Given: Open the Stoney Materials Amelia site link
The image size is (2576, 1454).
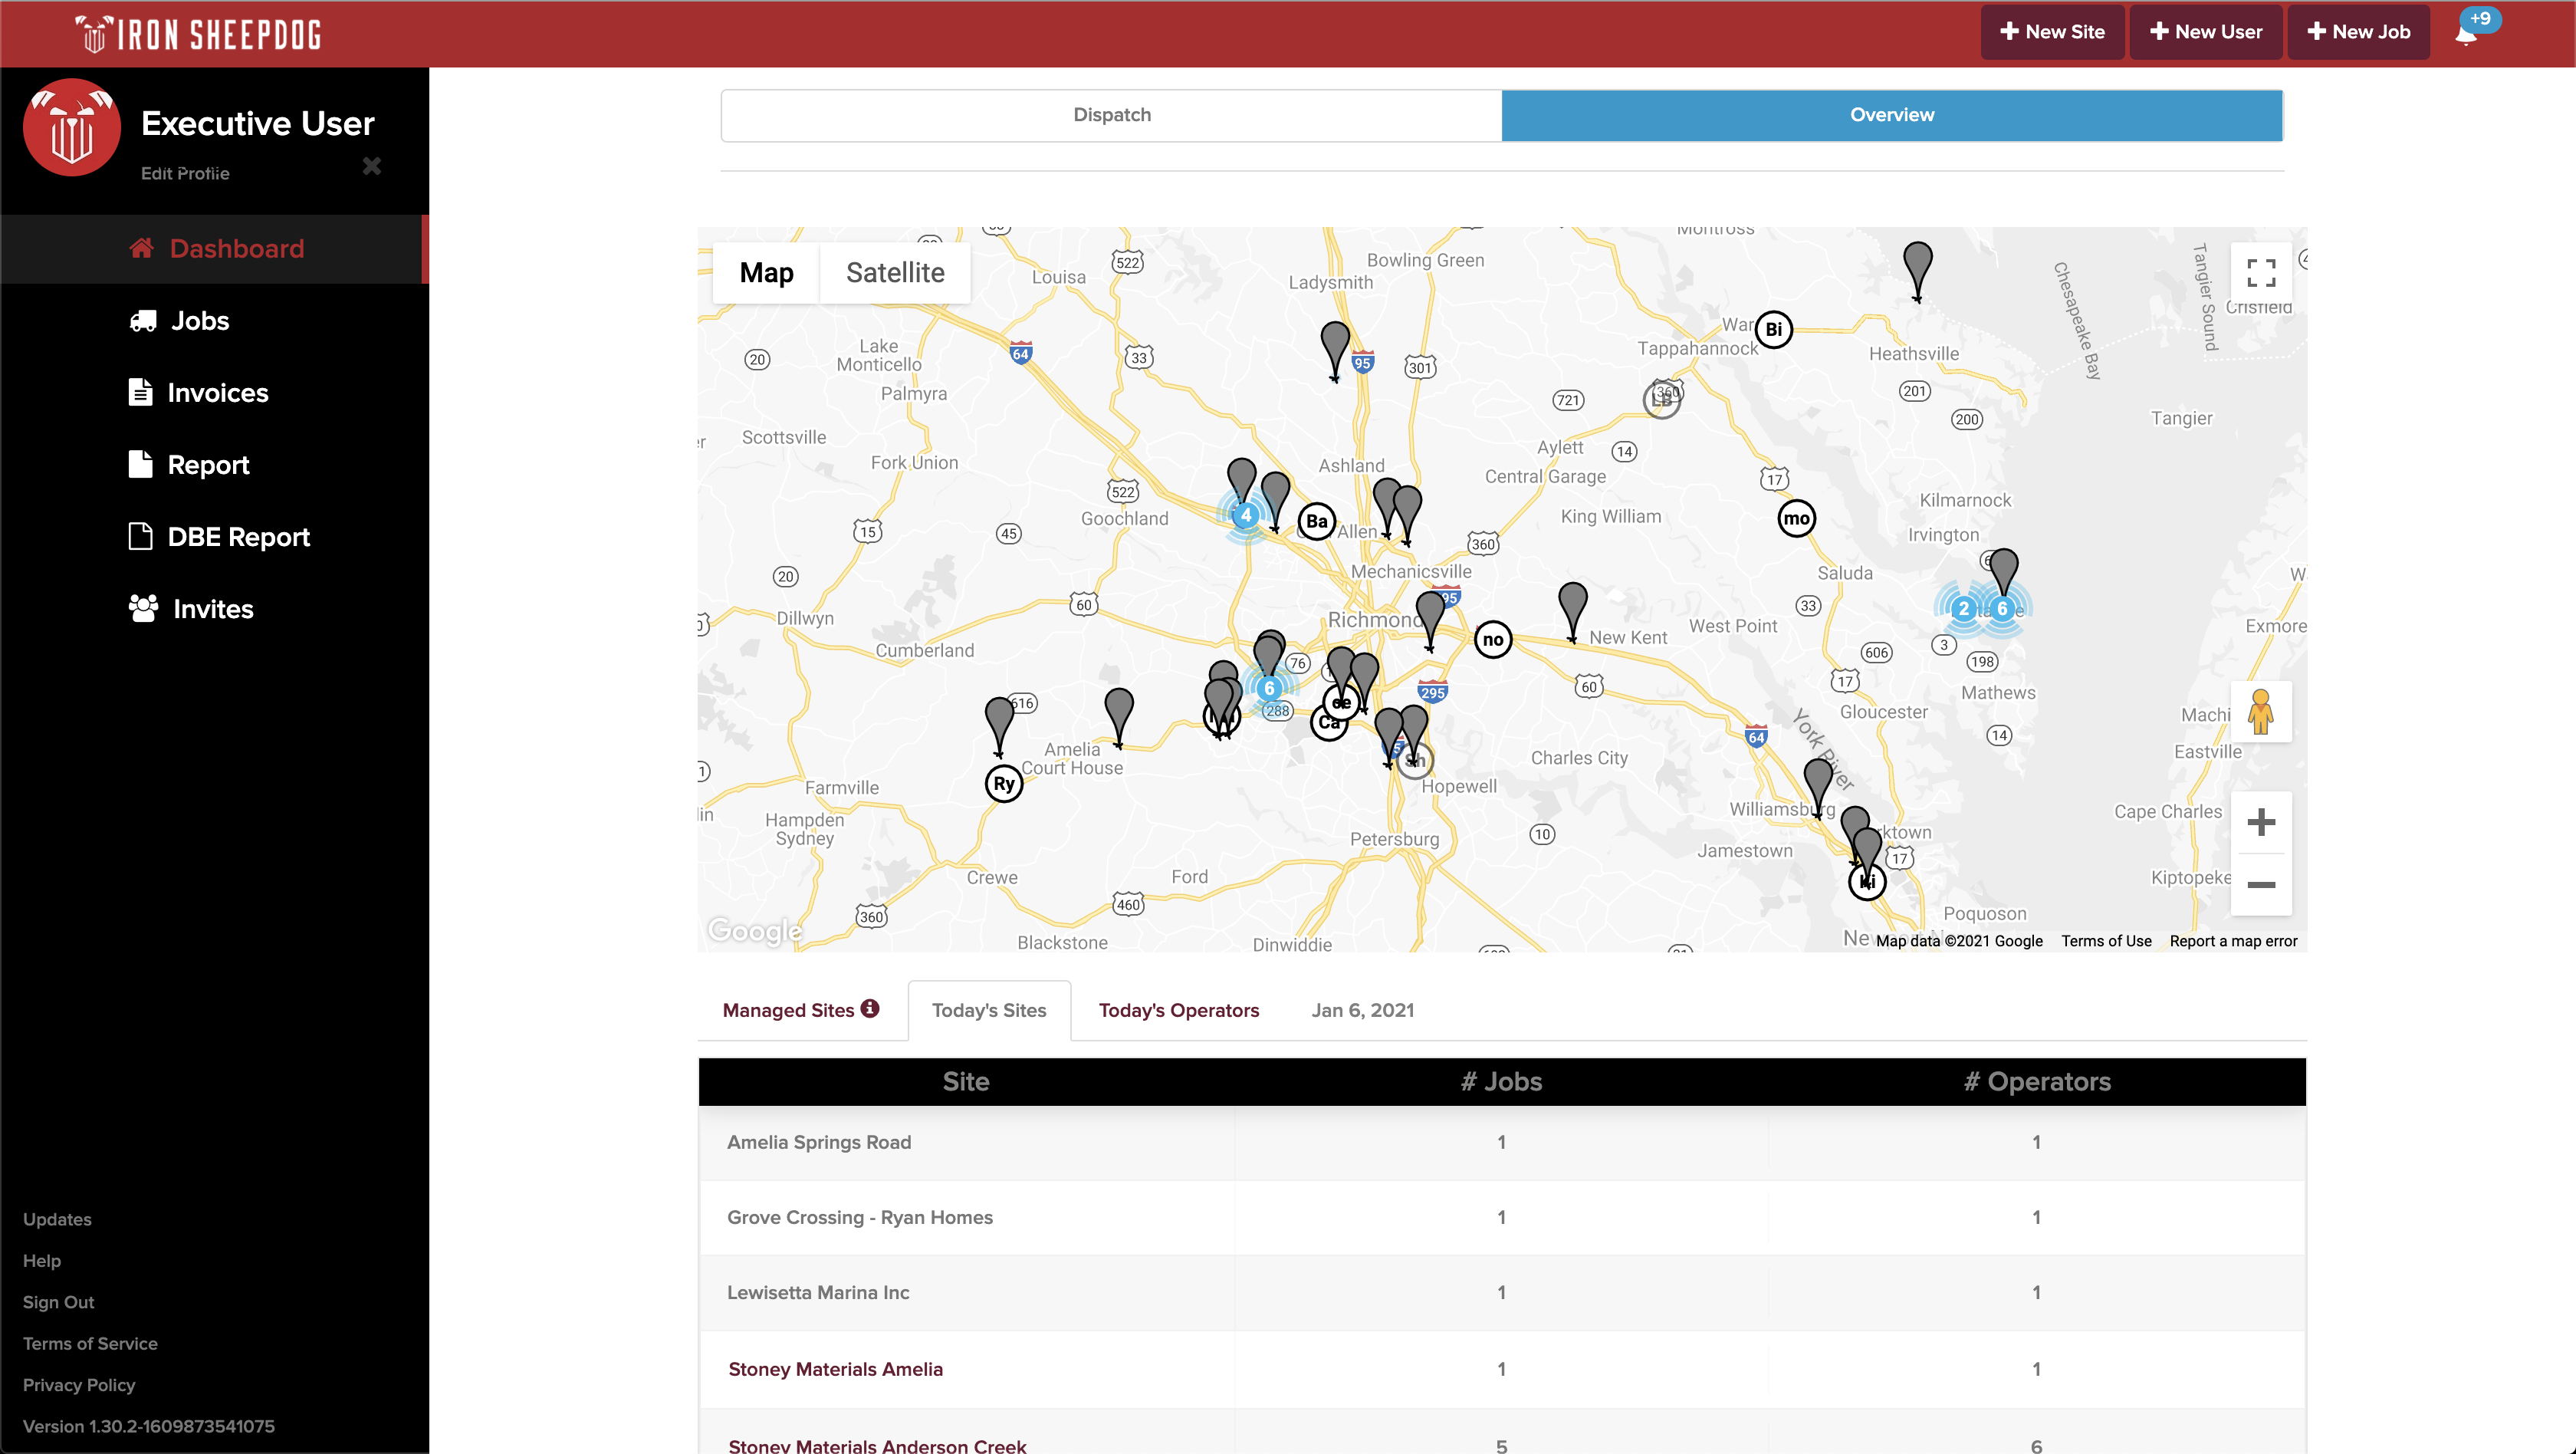Looking at the screenshot, I should [835, 1369].
